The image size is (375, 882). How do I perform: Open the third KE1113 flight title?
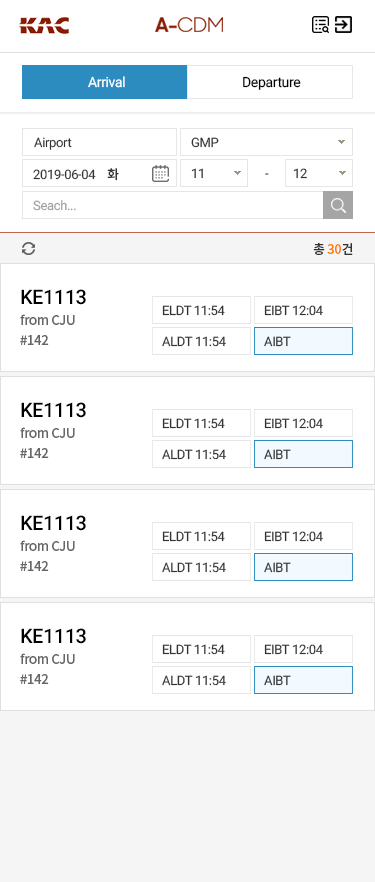(x=53, y=523)
